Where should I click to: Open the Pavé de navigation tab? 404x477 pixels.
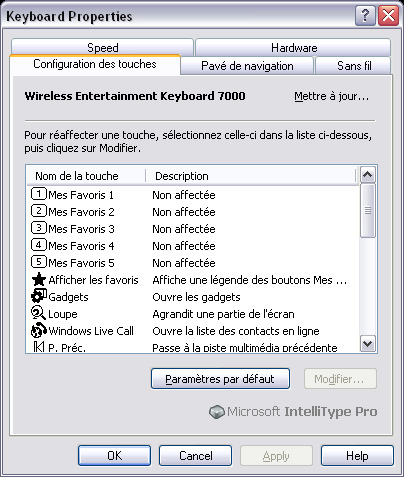click(247, 66)
